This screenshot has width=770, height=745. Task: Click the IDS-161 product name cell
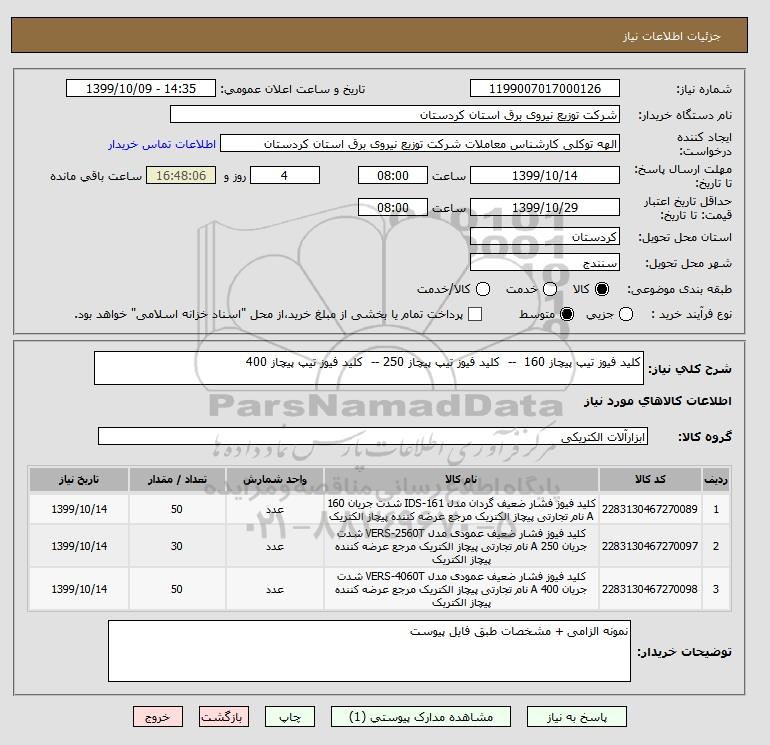click(461, 510)
